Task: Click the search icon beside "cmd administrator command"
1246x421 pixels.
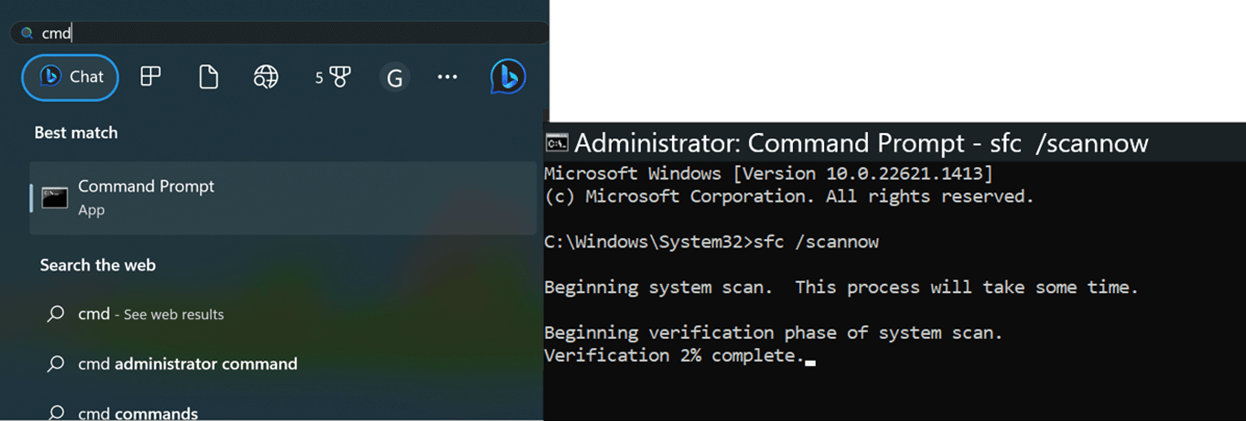Action: pyautogui.click(x=56, y=364)
